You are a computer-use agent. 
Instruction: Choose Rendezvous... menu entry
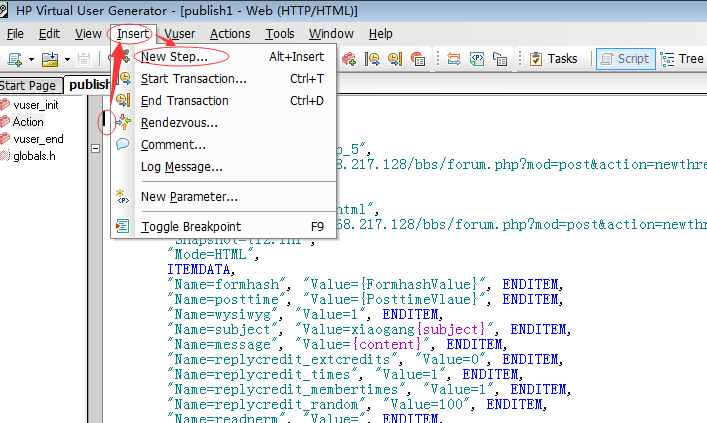coord(224,123)
